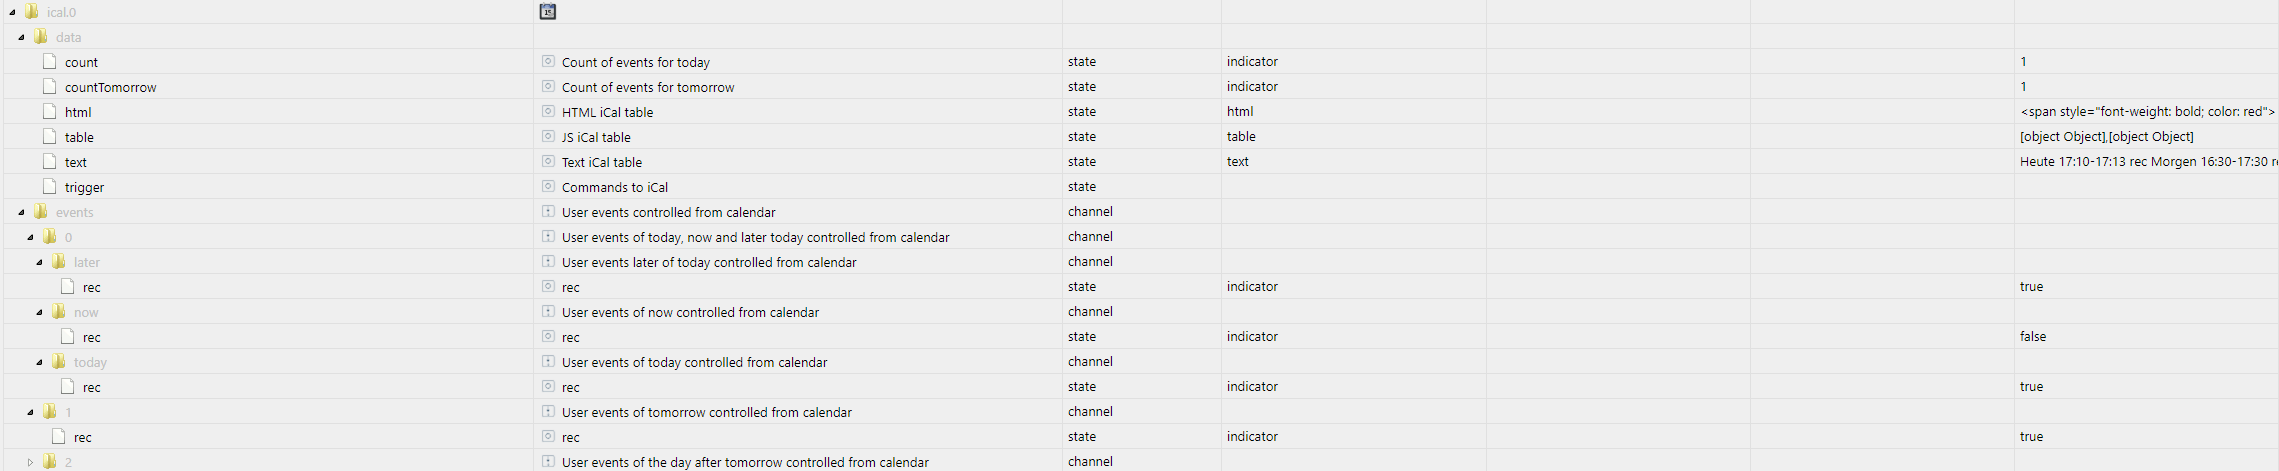Click the state icon beside 'Commands to iCal'
2279x471 pixels.
click(548, 186)
